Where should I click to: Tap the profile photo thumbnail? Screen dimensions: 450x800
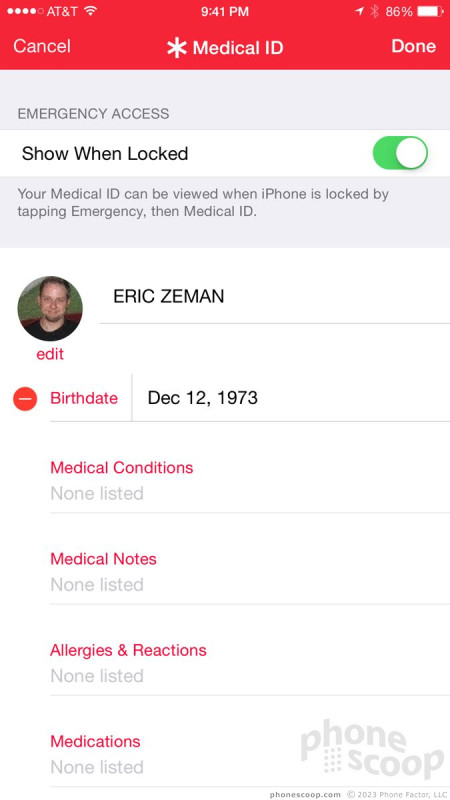tap(50, 309)
